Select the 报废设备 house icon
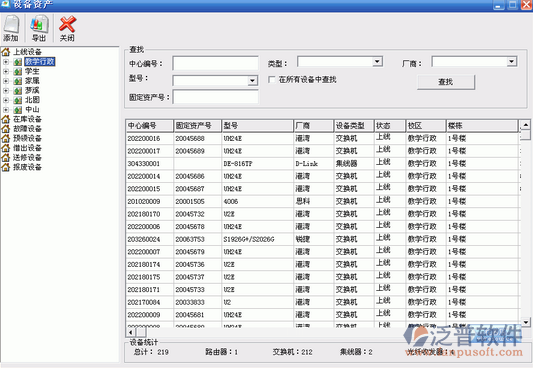This screenshot has width=533, height=368. 5,167
